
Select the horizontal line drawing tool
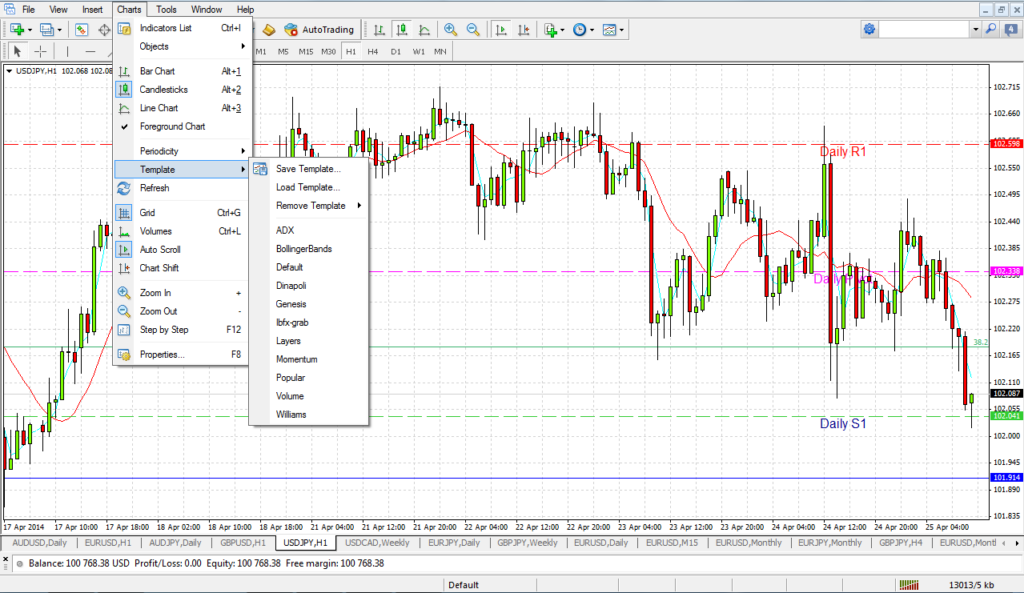click(91, 51)
